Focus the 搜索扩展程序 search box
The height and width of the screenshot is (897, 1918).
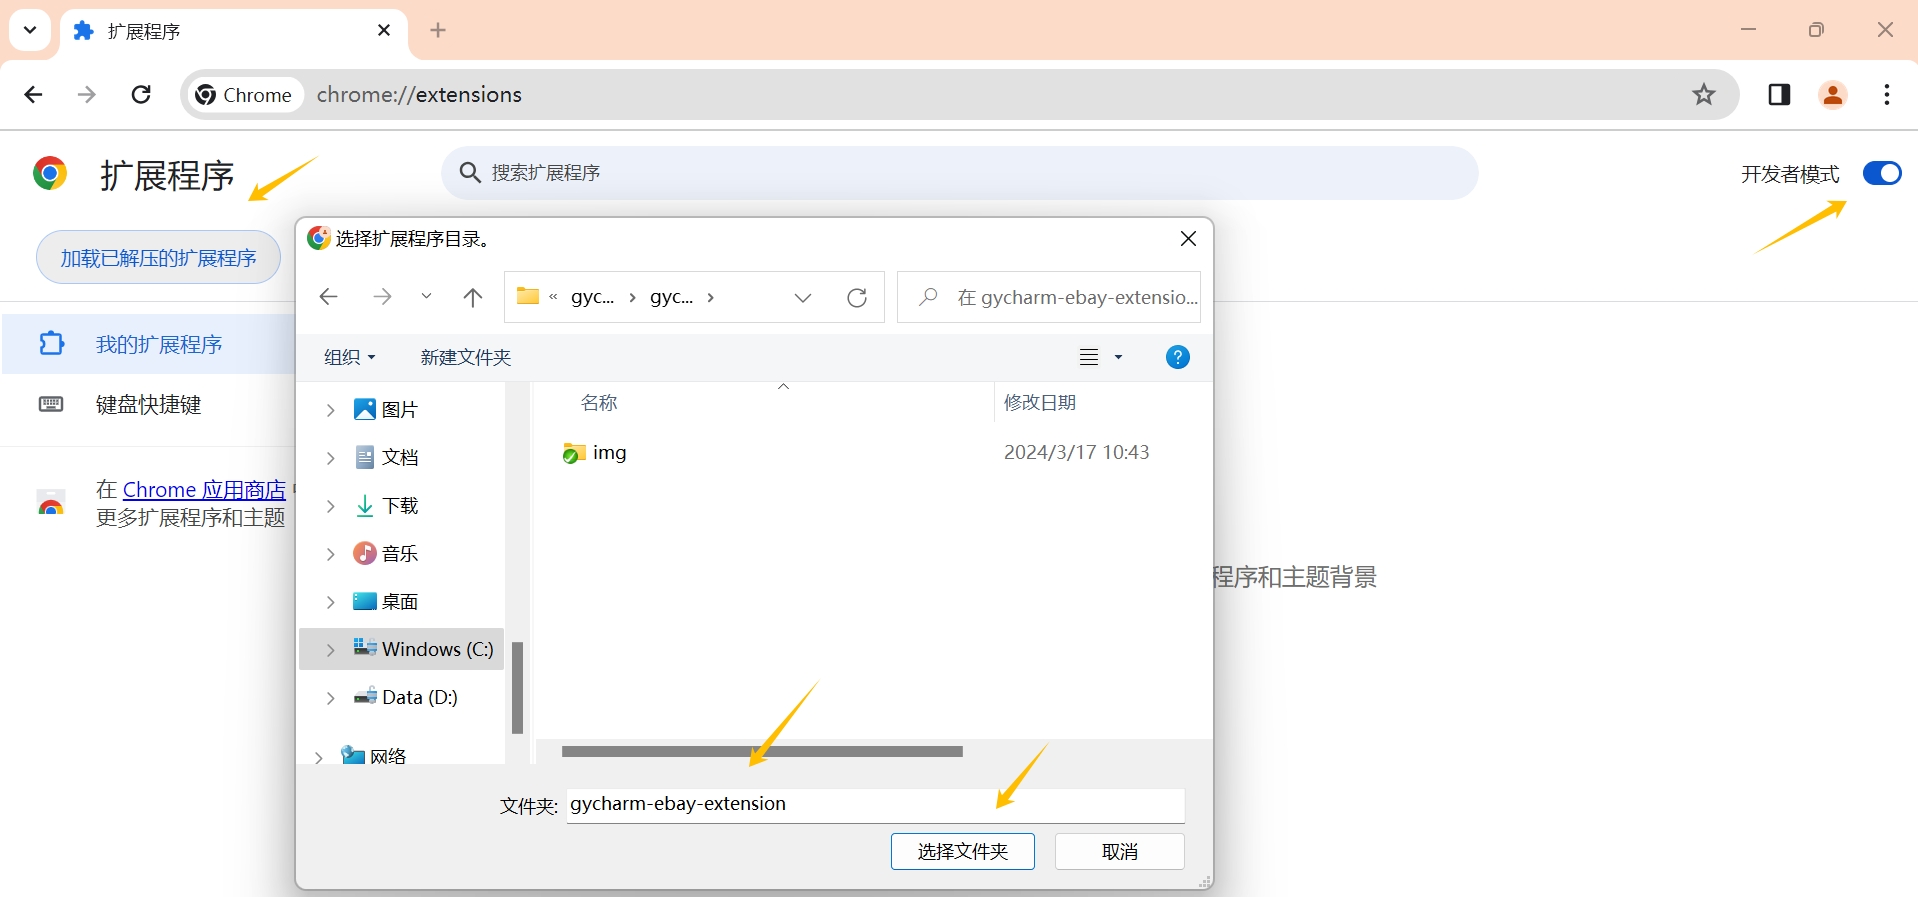pyautogui.click(x=960, y=173)
